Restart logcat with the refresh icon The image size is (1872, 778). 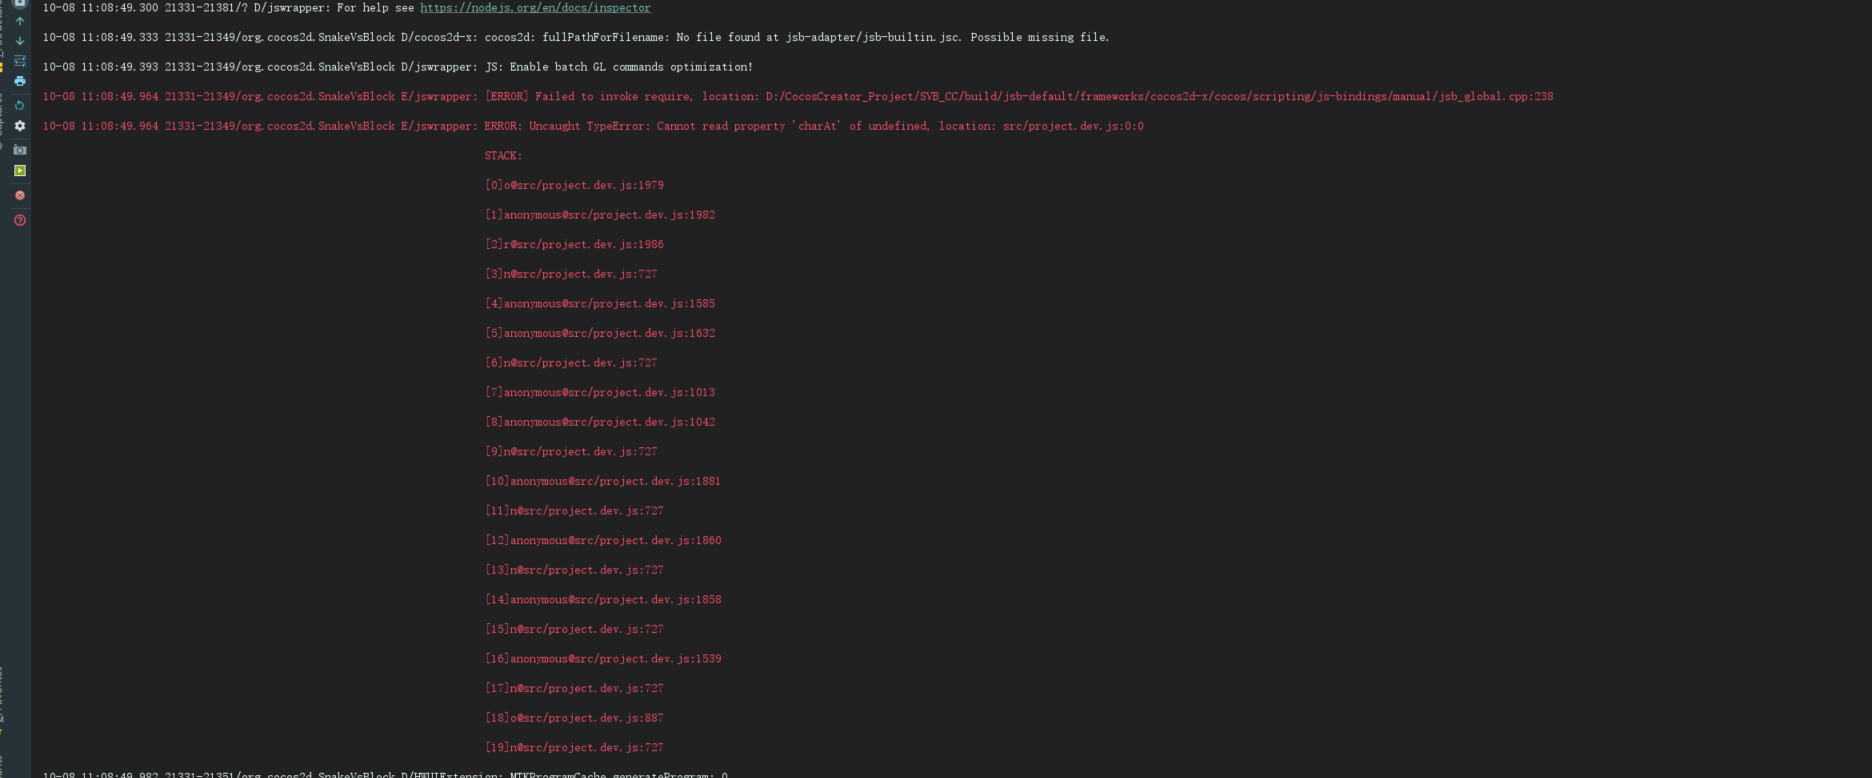[20, 105]
